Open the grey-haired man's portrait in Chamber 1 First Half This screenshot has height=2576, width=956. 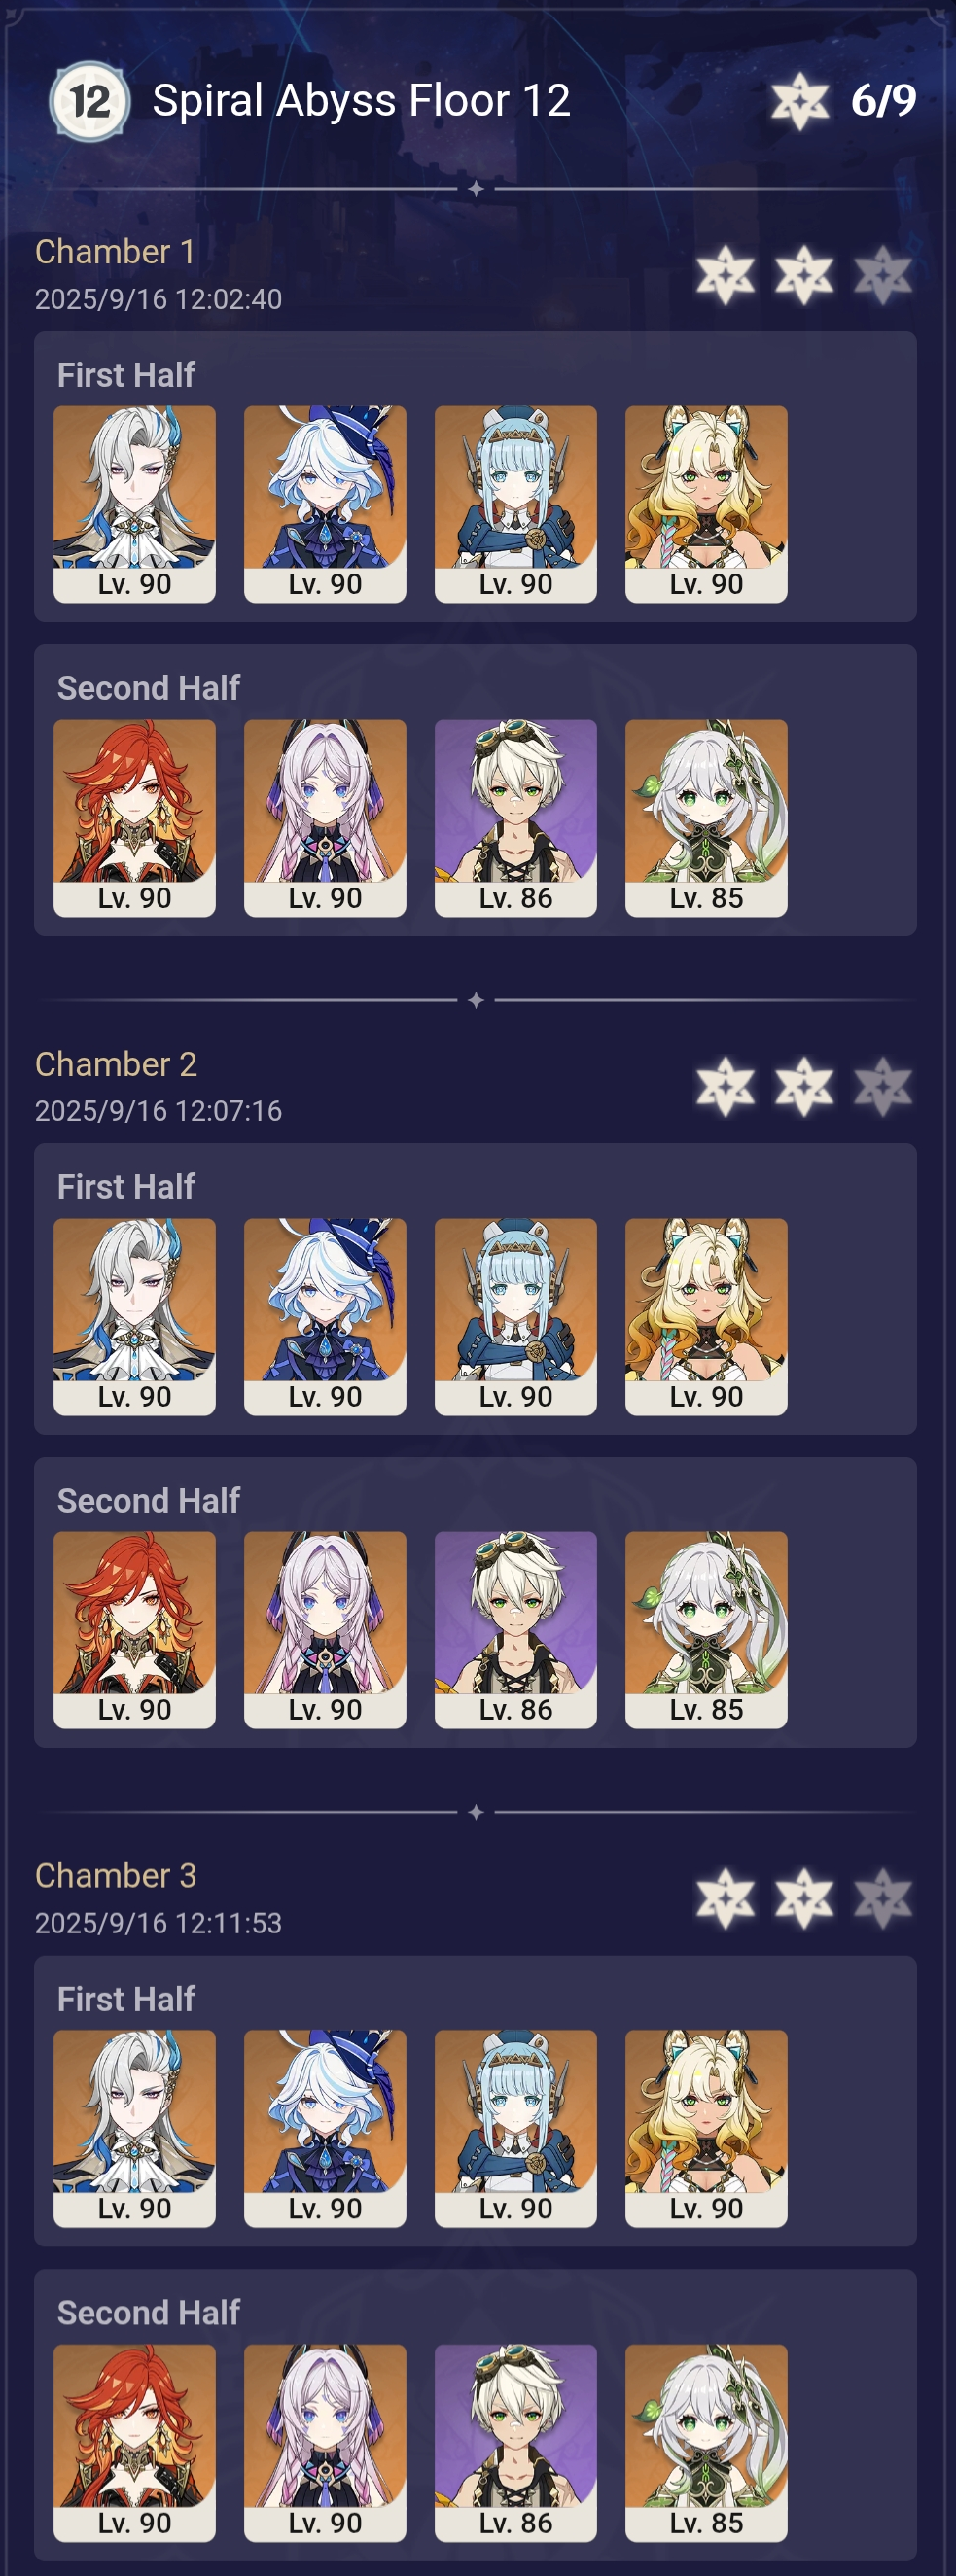click(135, 504)
